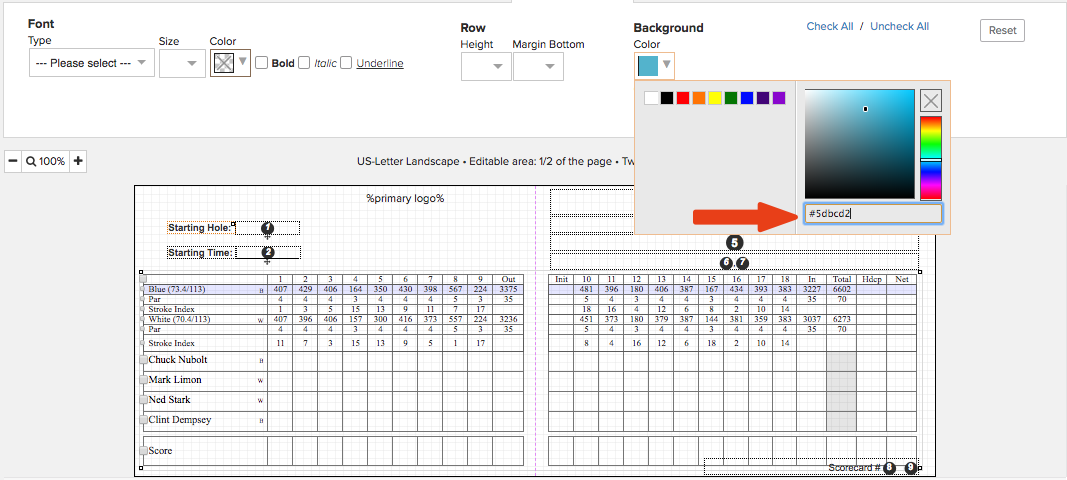Tick the checkbox beside Mark Limon row
The height and width of the screenshot is (480, 1067).
pyautogui.click(x=144, y=380)
